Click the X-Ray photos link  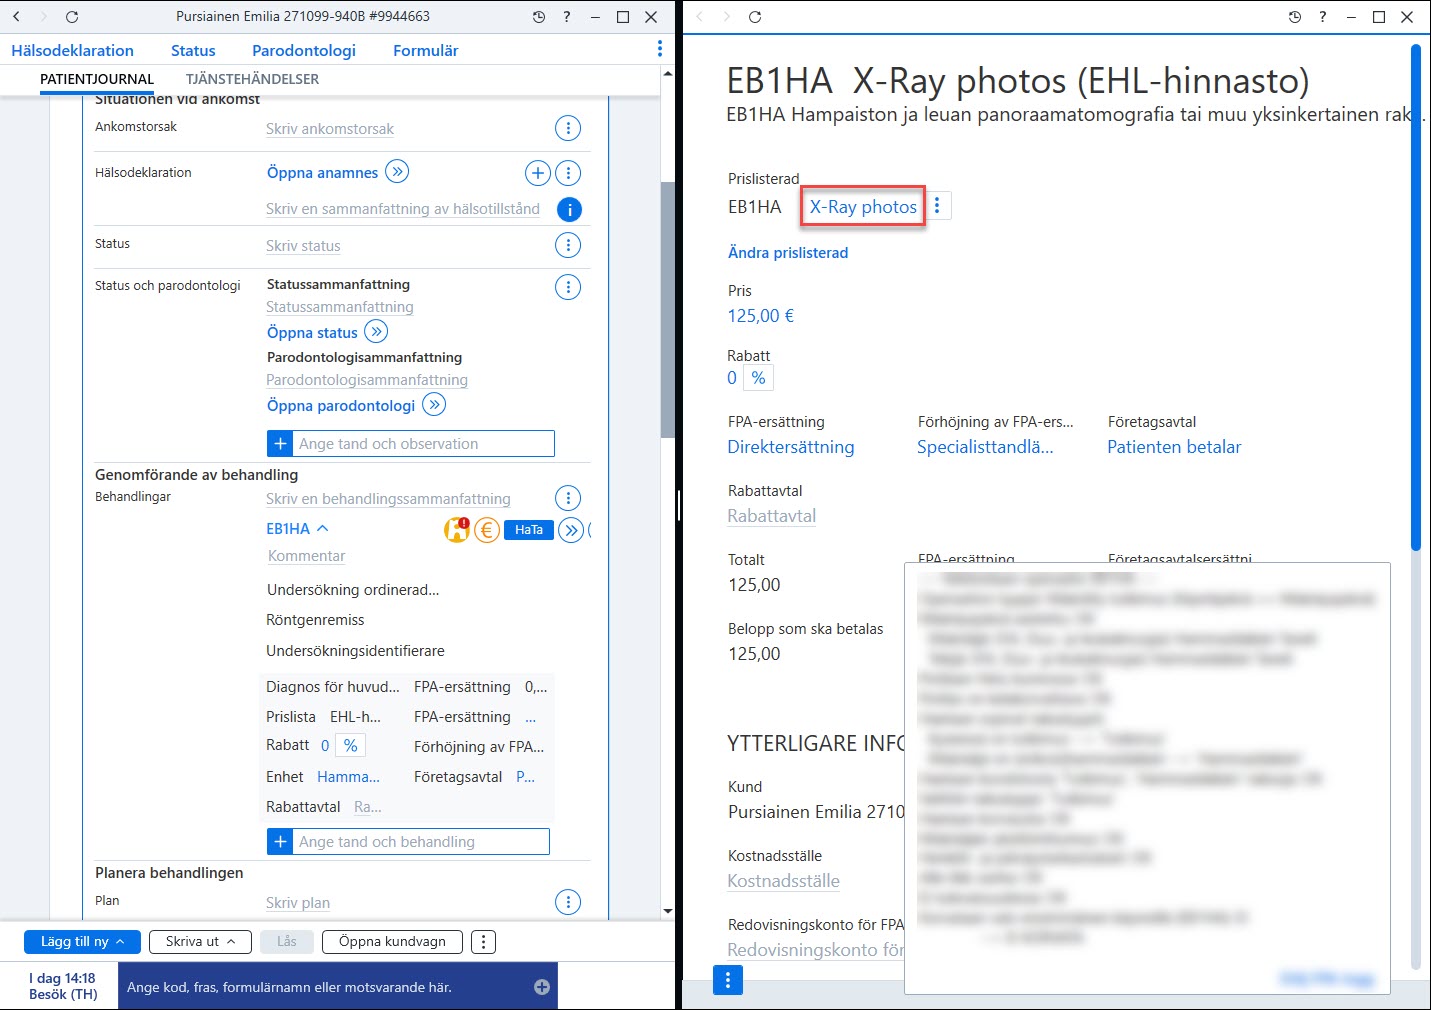pos(863,207)
